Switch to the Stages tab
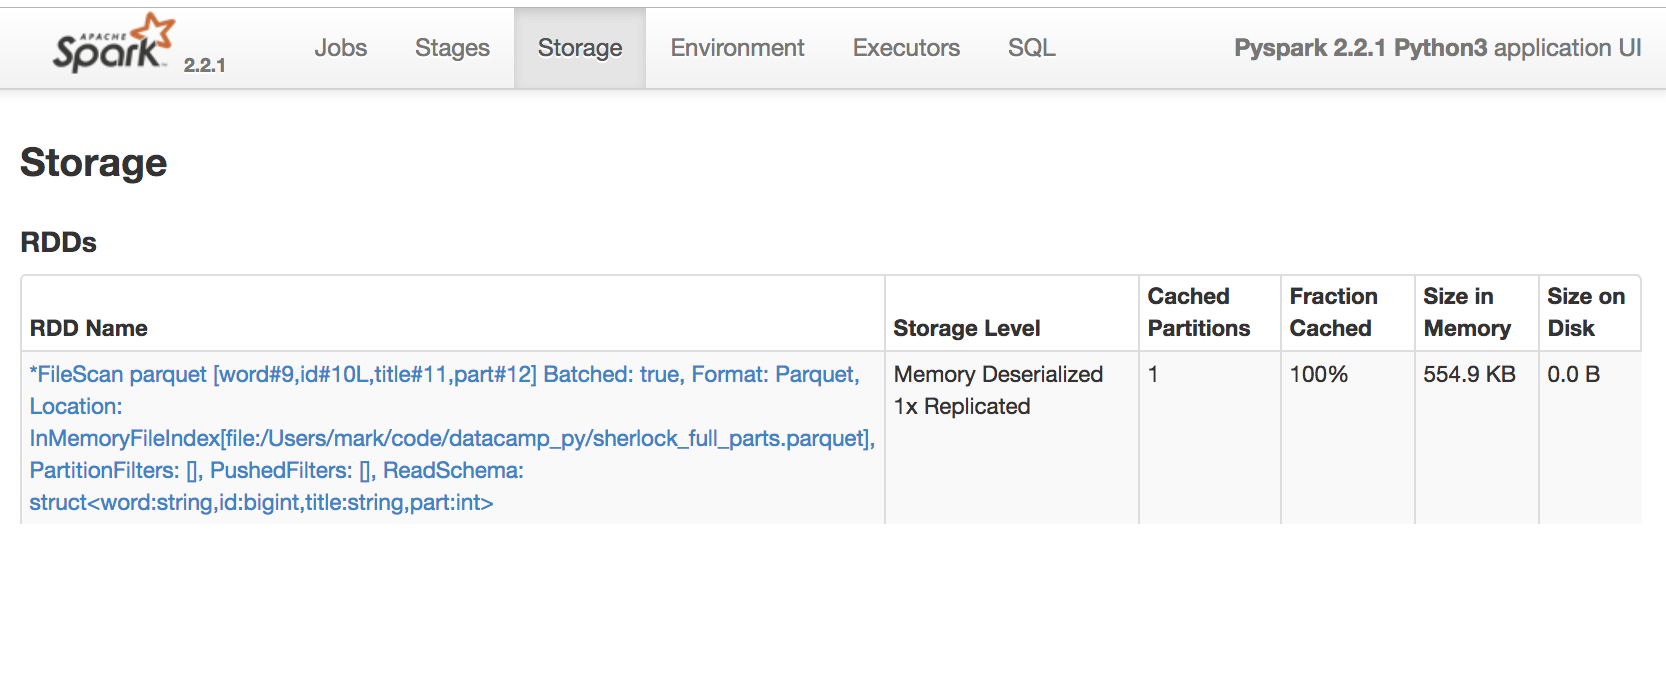 452,48
